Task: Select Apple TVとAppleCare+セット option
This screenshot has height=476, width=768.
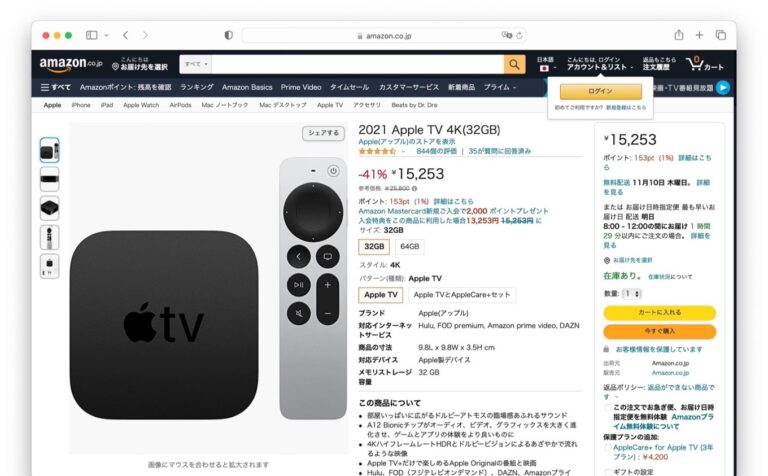Action: pos(461,295)
